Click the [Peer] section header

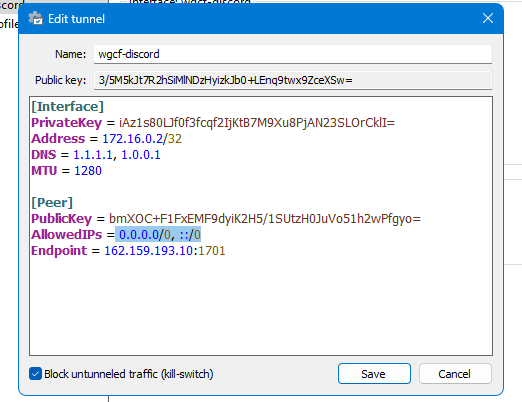click(x=52, y=203)
